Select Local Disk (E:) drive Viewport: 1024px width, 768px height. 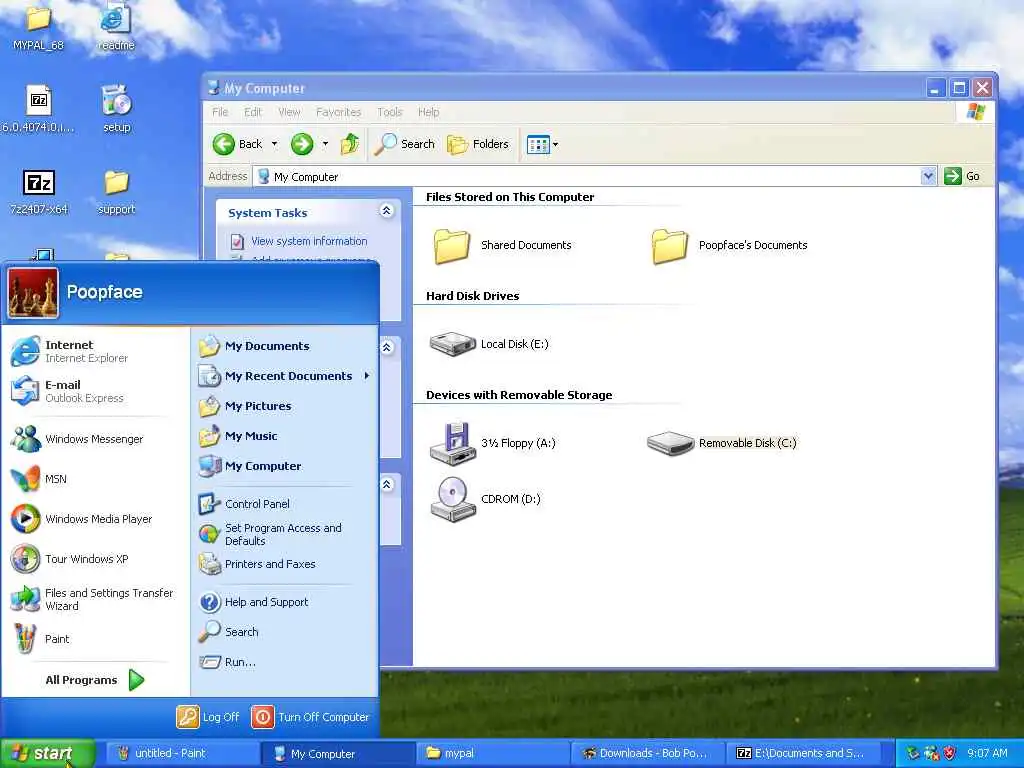click(488, 344)
